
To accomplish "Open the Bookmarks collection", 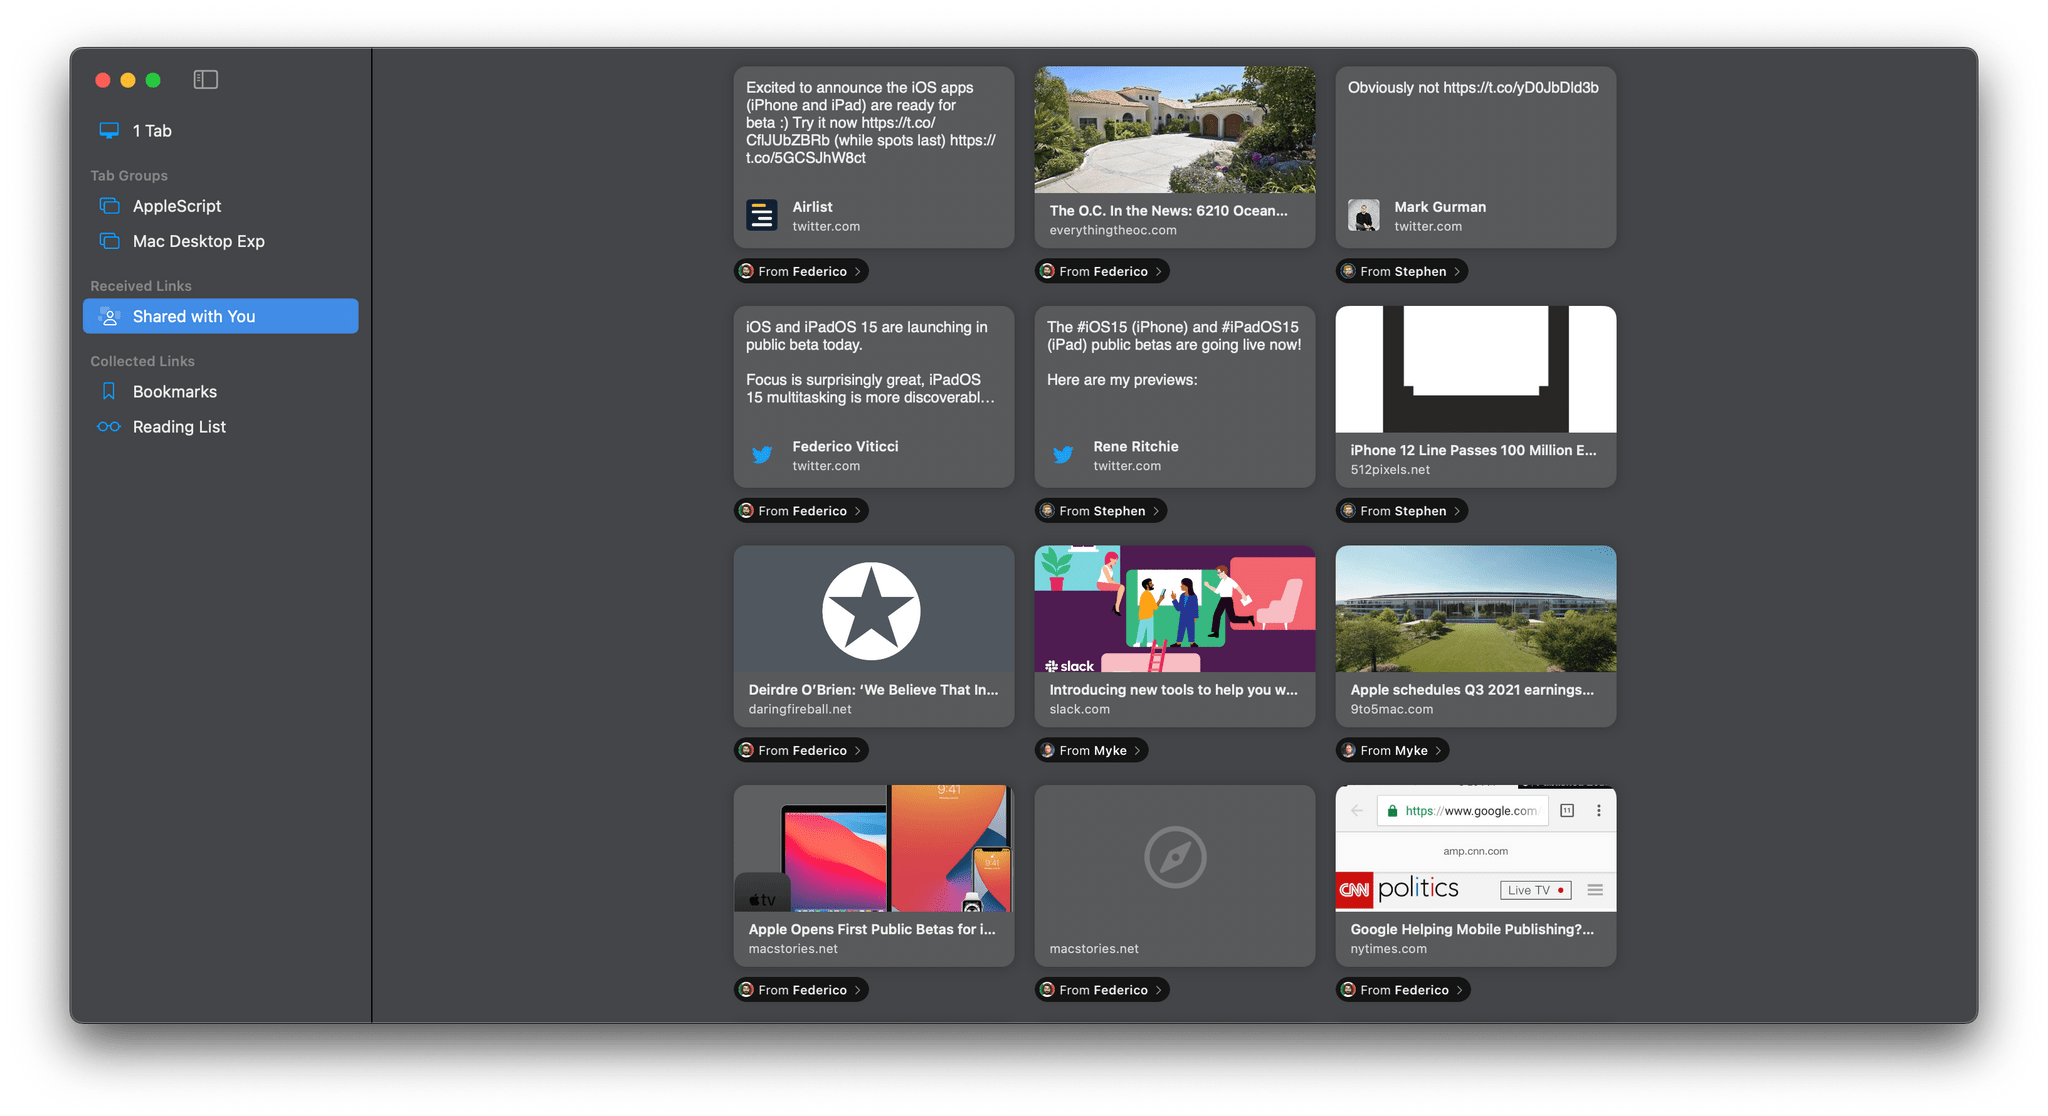I will click(174, 390).
